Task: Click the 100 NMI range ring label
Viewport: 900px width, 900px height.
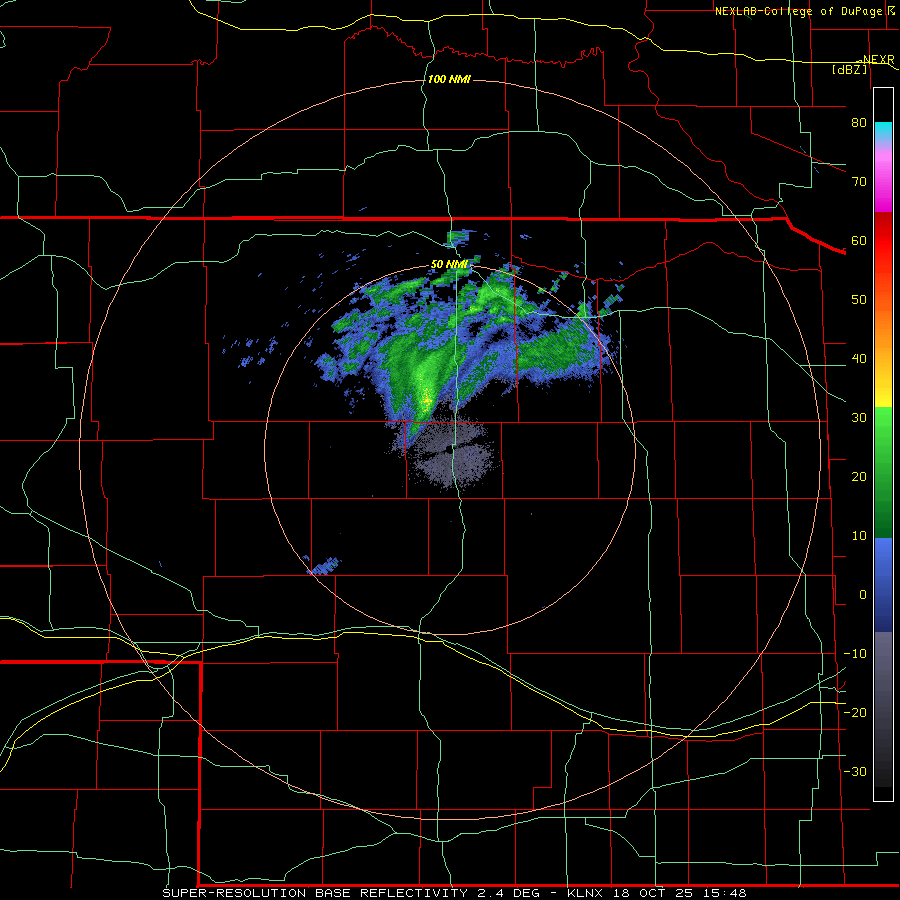Action: [449, 79]
